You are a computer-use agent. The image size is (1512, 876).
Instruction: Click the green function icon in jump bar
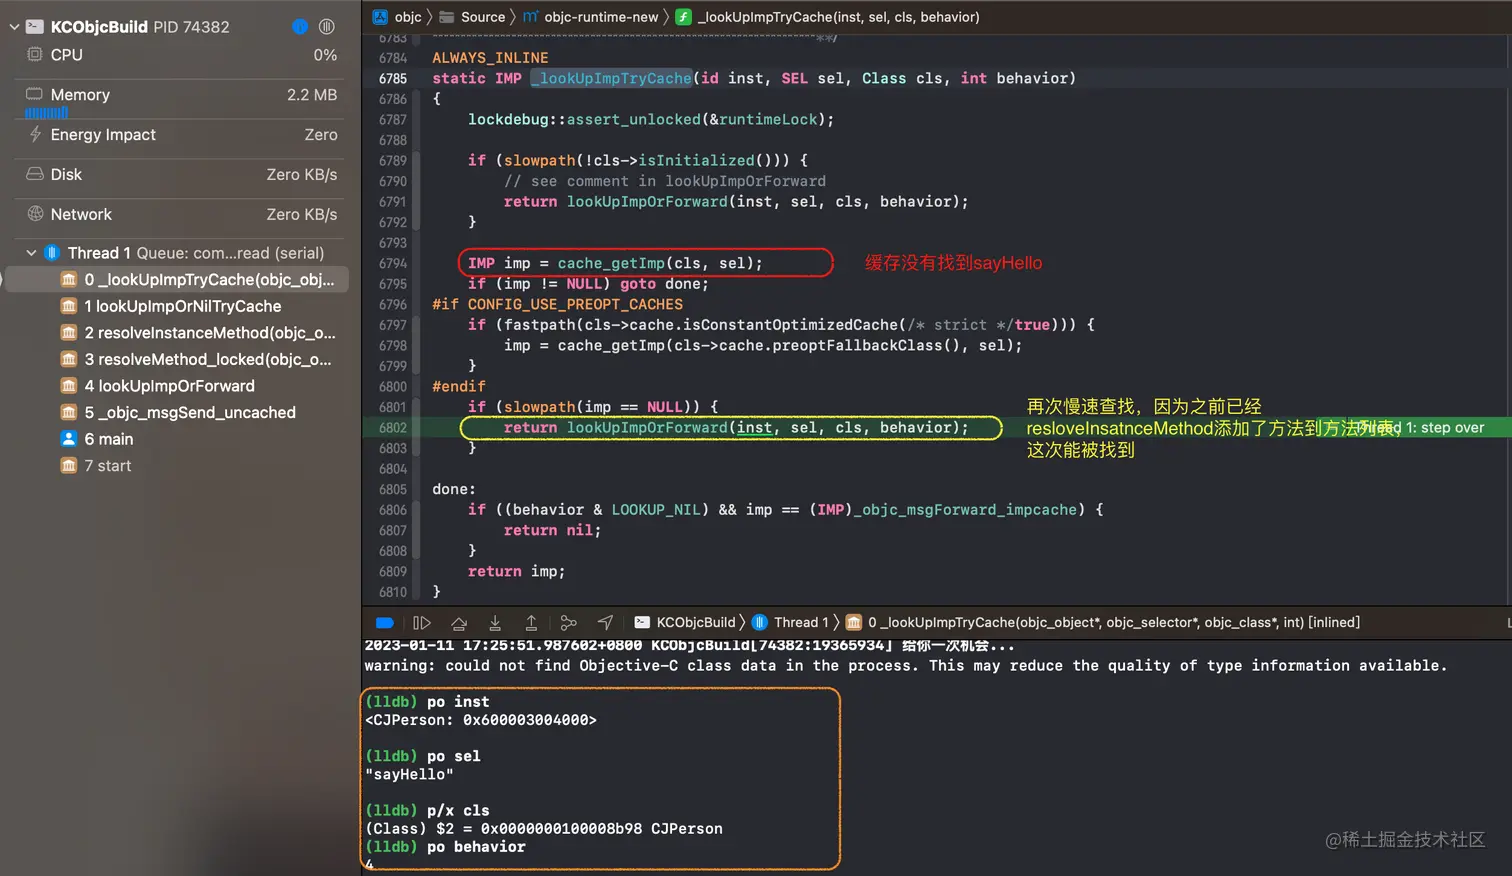[683, 17]
